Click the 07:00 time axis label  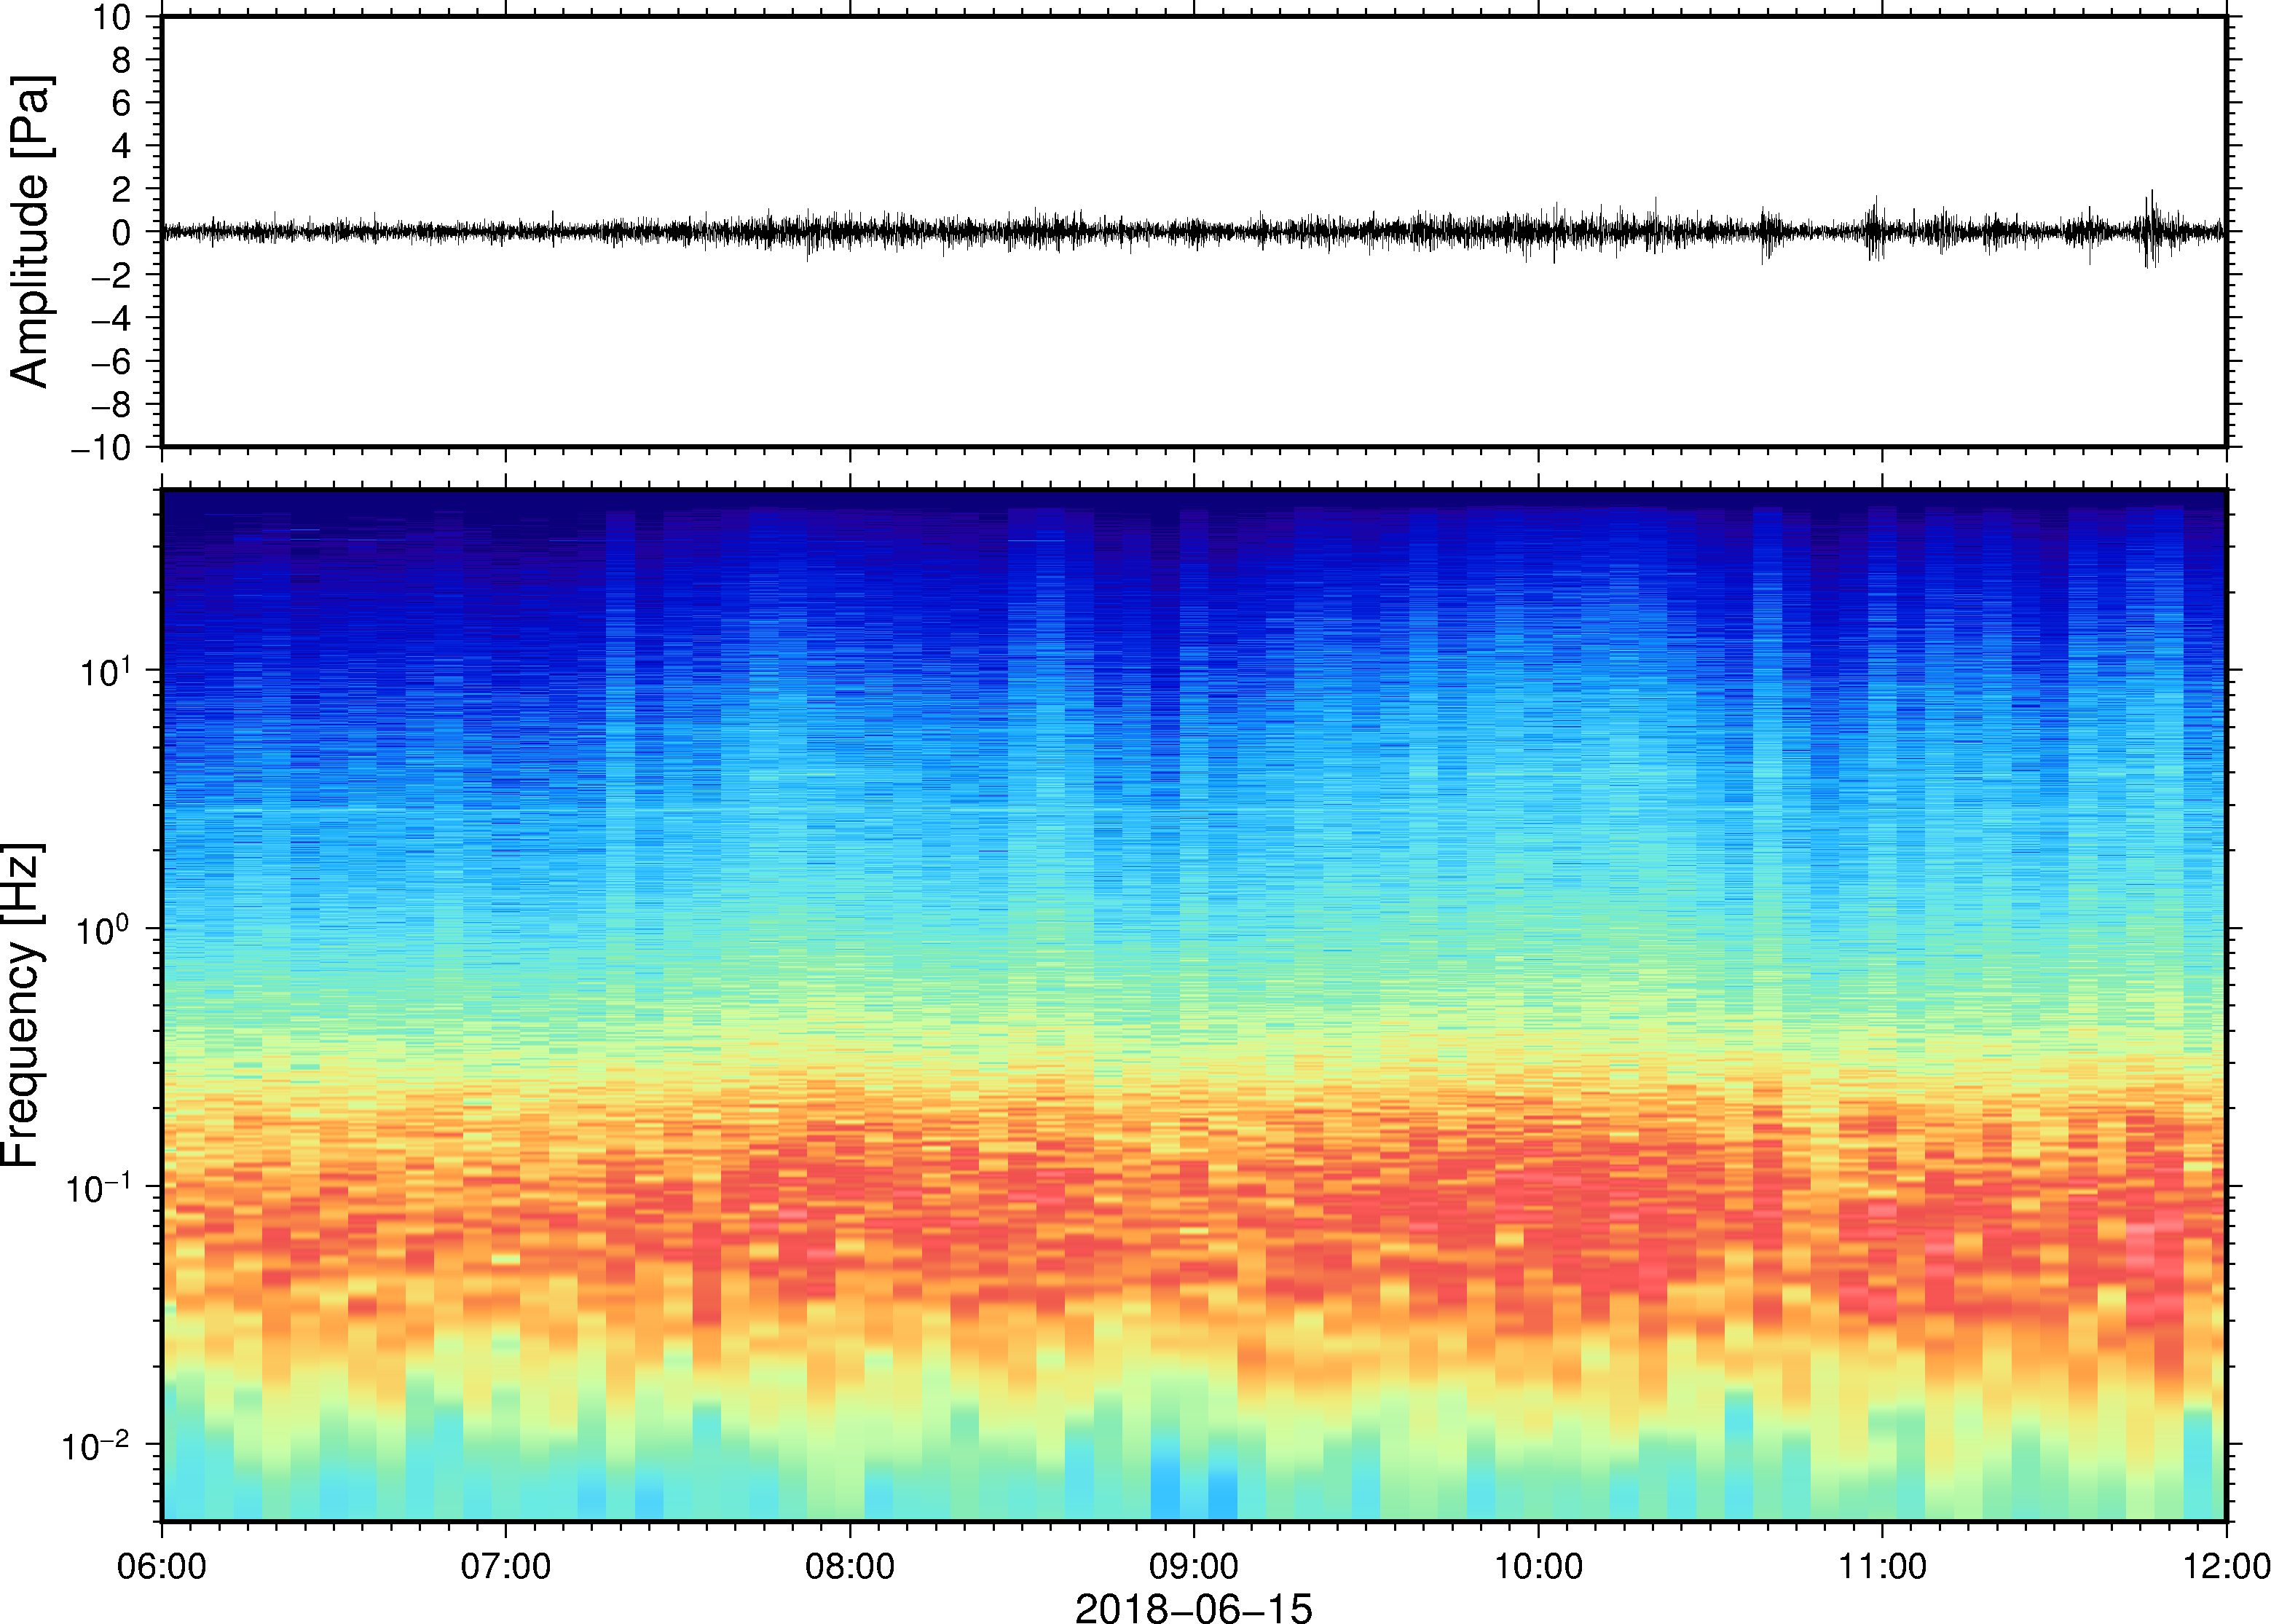(505, 1566)
